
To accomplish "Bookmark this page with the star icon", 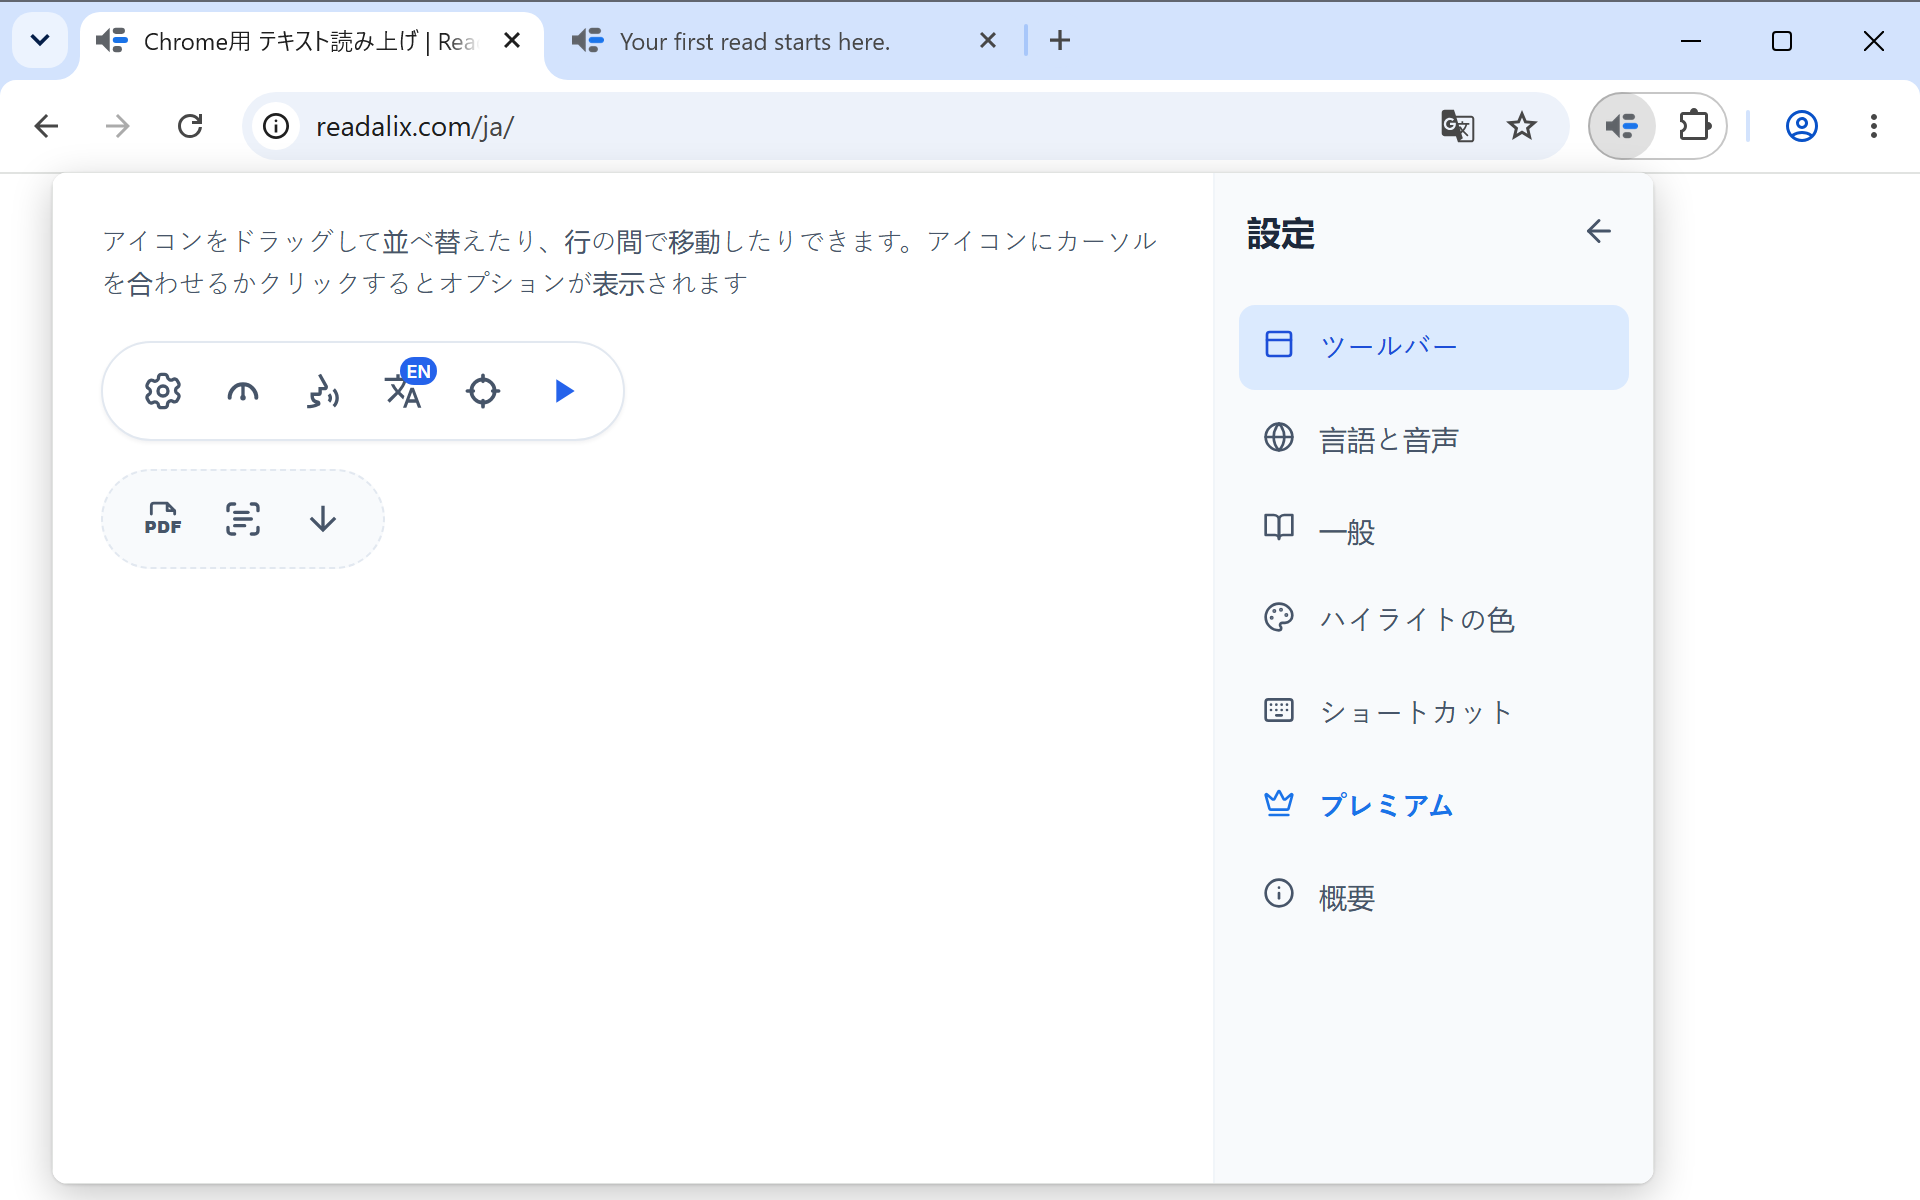I will [x=1522, y=126].
